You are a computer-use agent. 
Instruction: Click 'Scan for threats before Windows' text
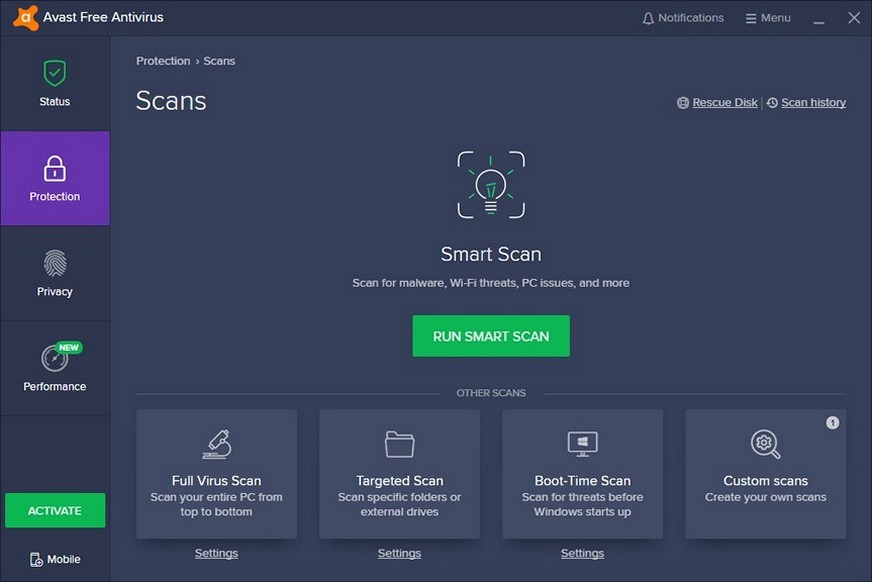coord(582,504)
